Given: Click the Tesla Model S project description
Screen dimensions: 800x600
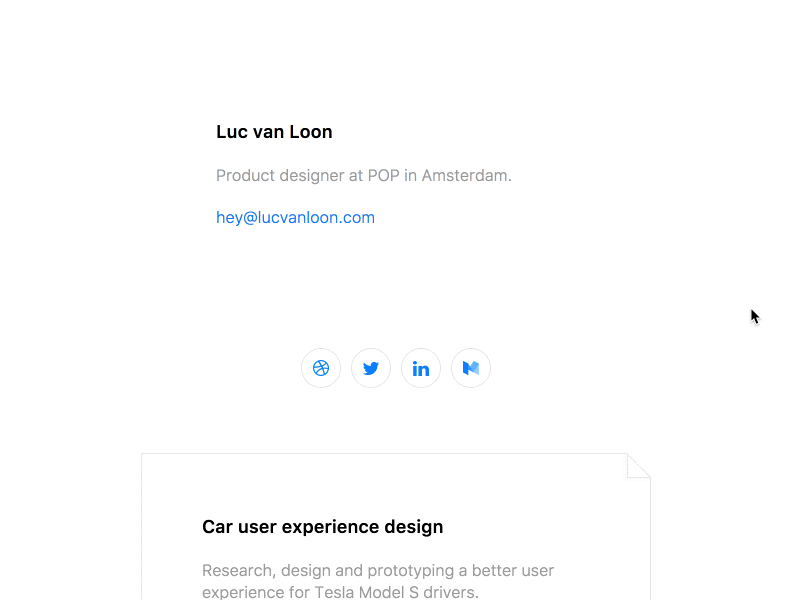Looking at the screenshot, I should 378,580.
